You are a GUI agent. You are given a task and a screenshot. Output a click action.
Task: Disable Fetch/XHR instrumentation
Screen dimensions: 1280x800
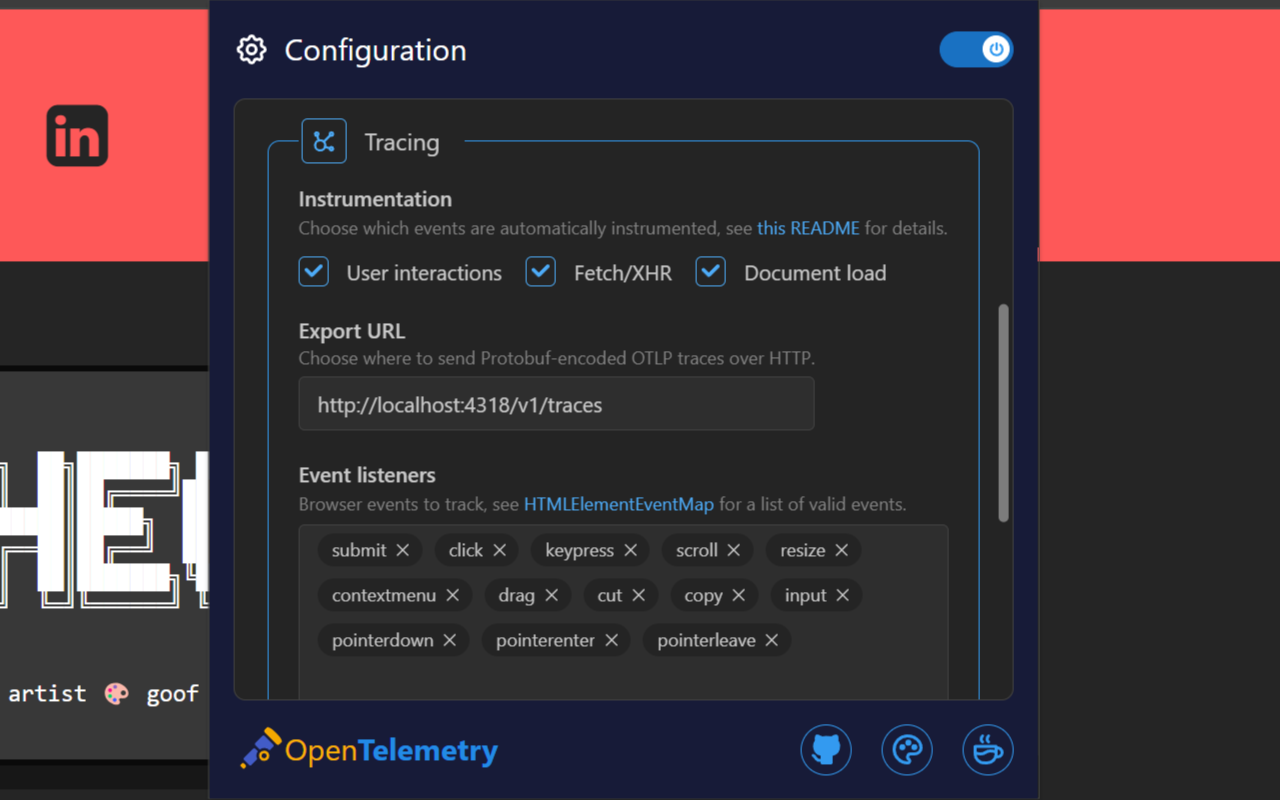[x=540, y=271]
